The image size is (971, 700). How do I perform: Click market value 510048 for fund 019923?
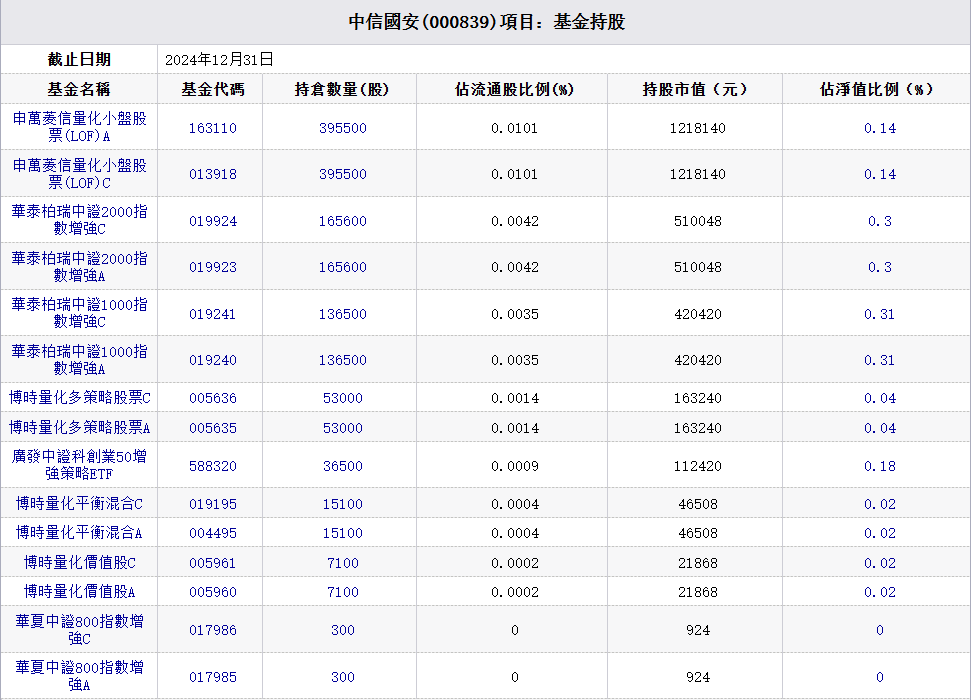[697, 267]
